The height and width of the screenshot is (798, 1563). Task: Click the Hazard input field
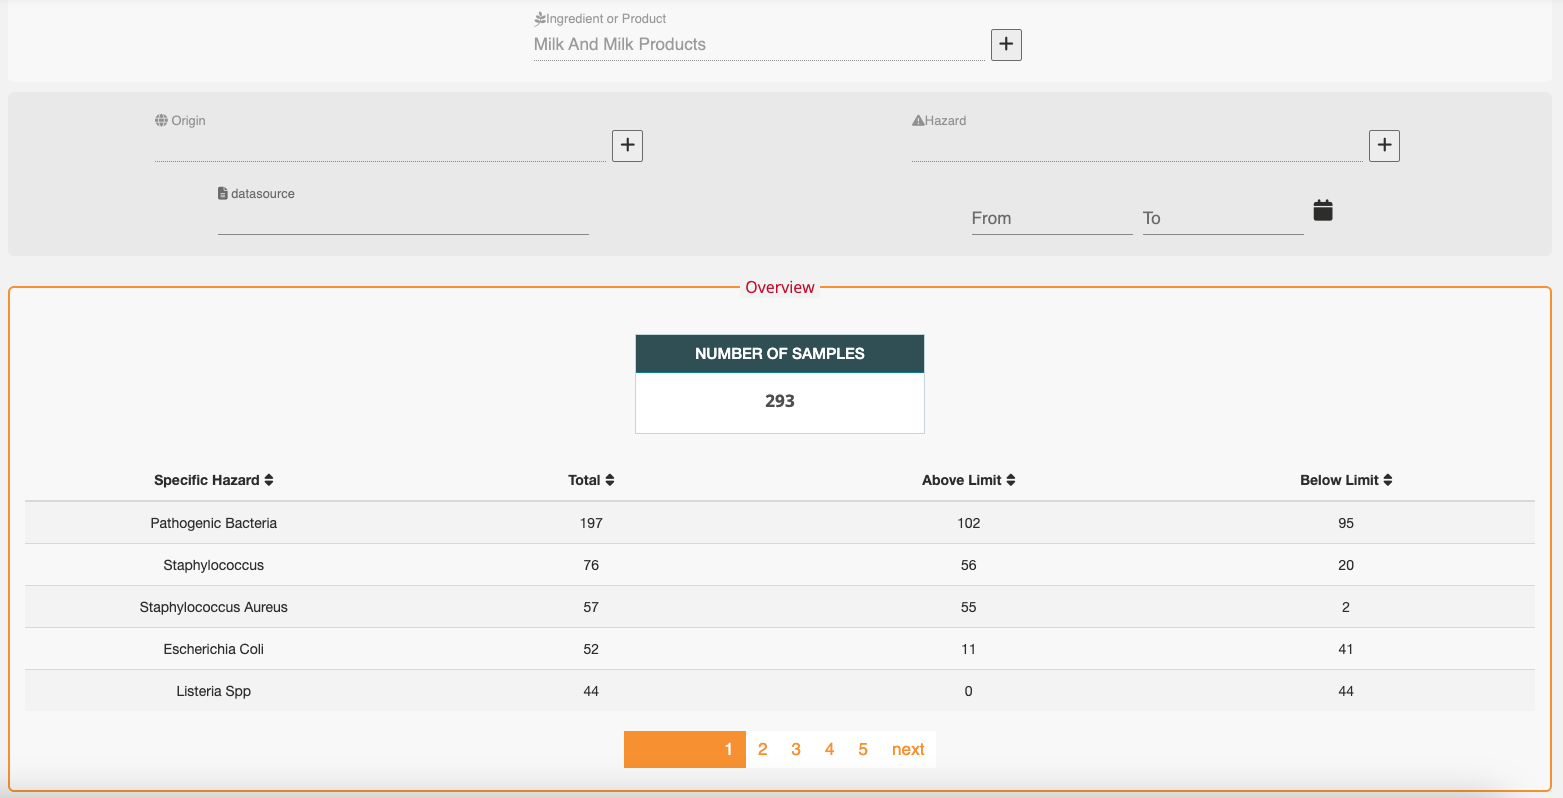click(1136, 147)
